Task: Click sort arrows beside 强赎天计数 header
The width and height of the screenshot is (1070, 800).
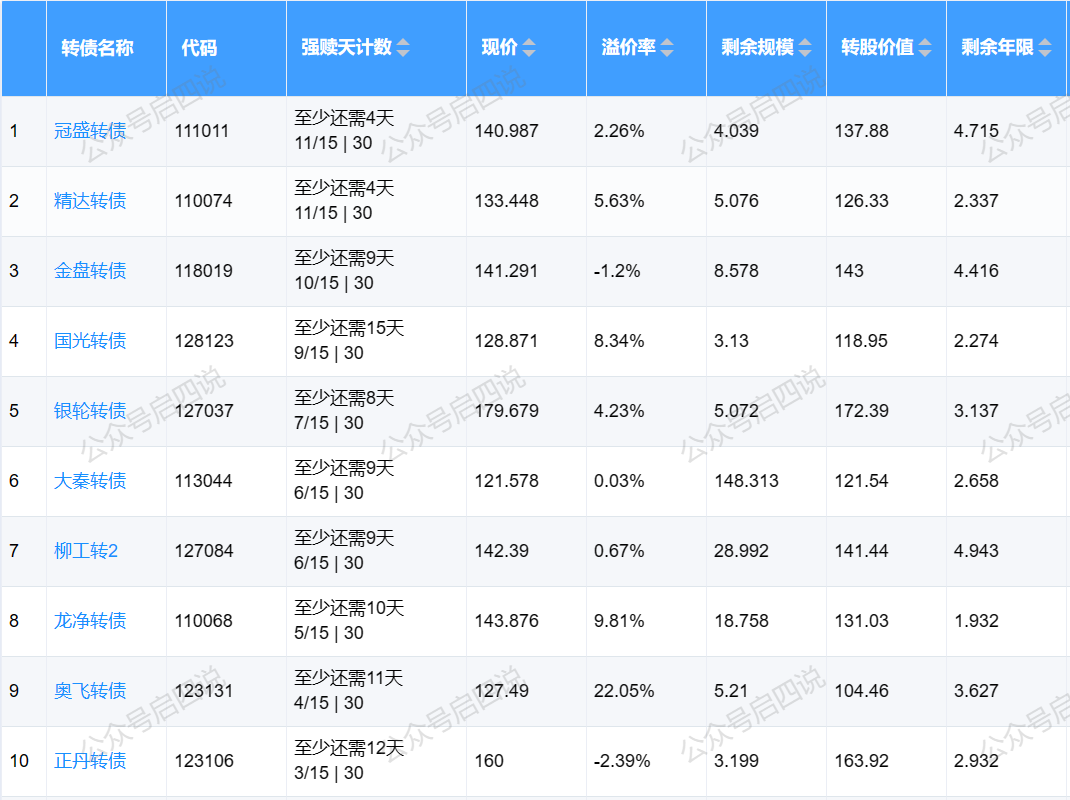Action: pyautogui.click(x=403, y=48)
